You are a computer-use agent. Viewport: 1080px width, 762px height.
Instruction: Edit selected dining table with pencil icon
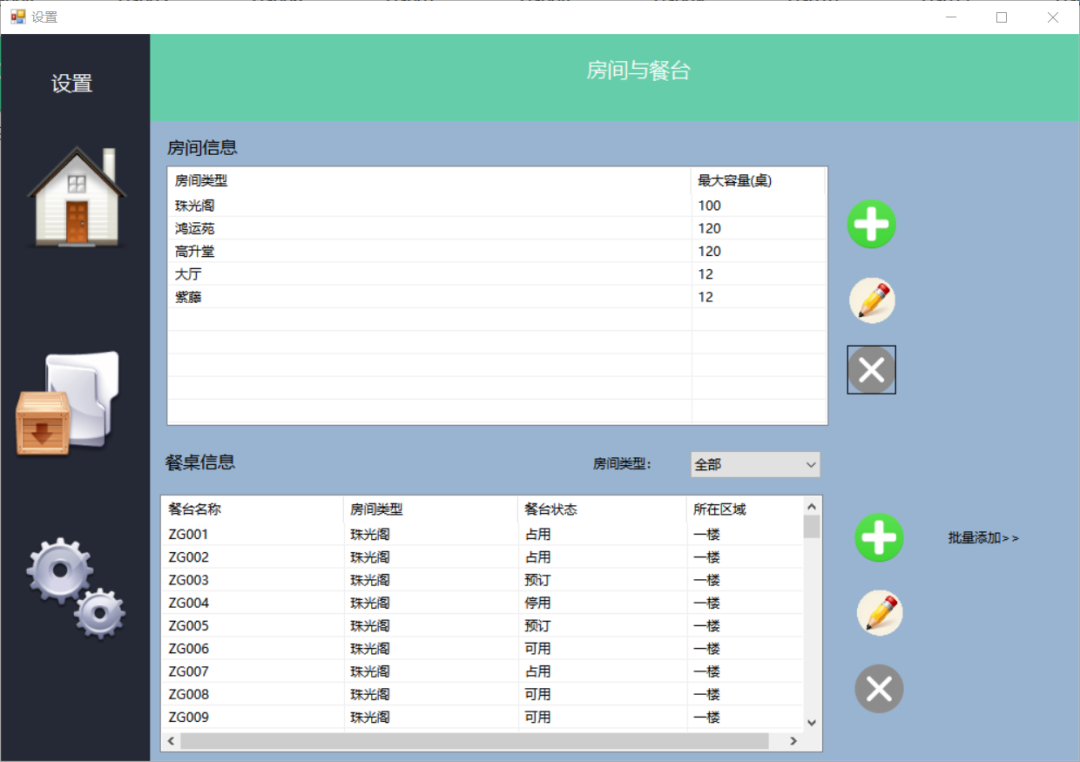click(879, 613)
